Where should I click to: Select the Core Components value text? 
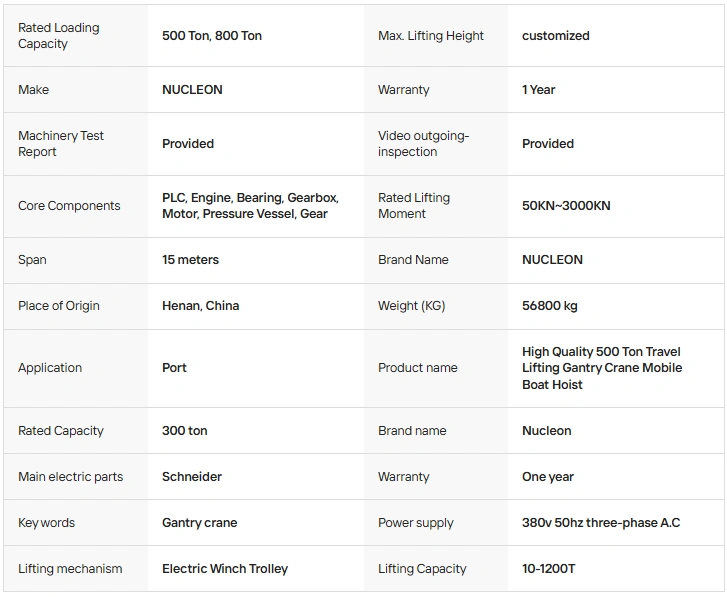[x=250, y=206]
